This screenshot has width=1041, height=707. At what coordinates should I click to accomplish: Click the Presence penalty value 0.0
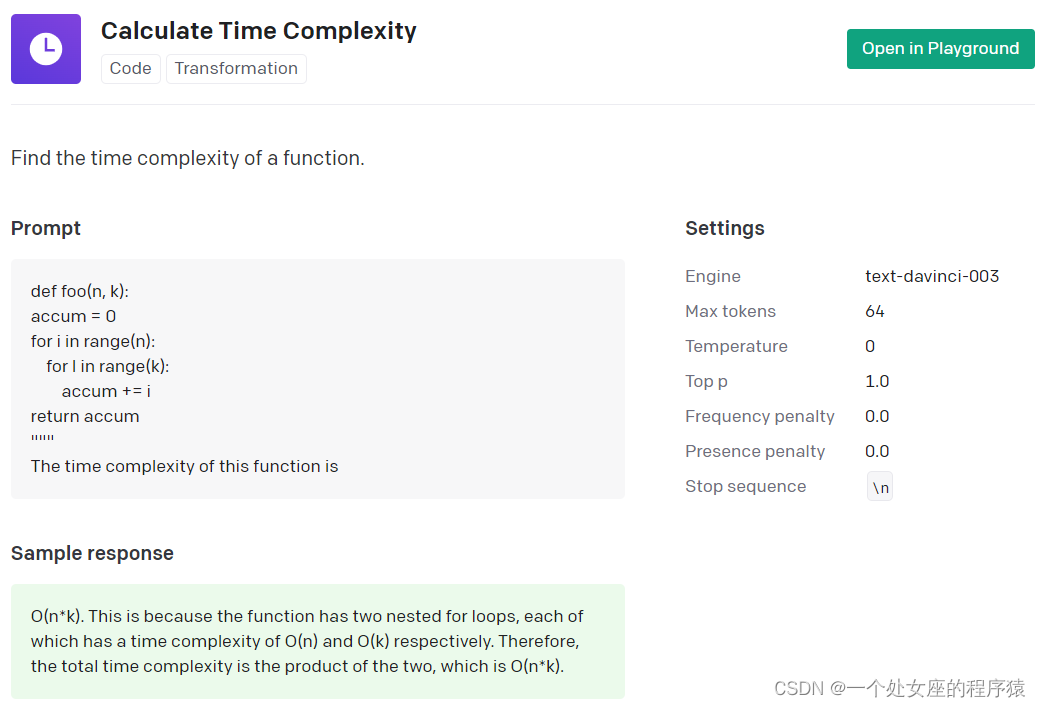coord(877,451)
